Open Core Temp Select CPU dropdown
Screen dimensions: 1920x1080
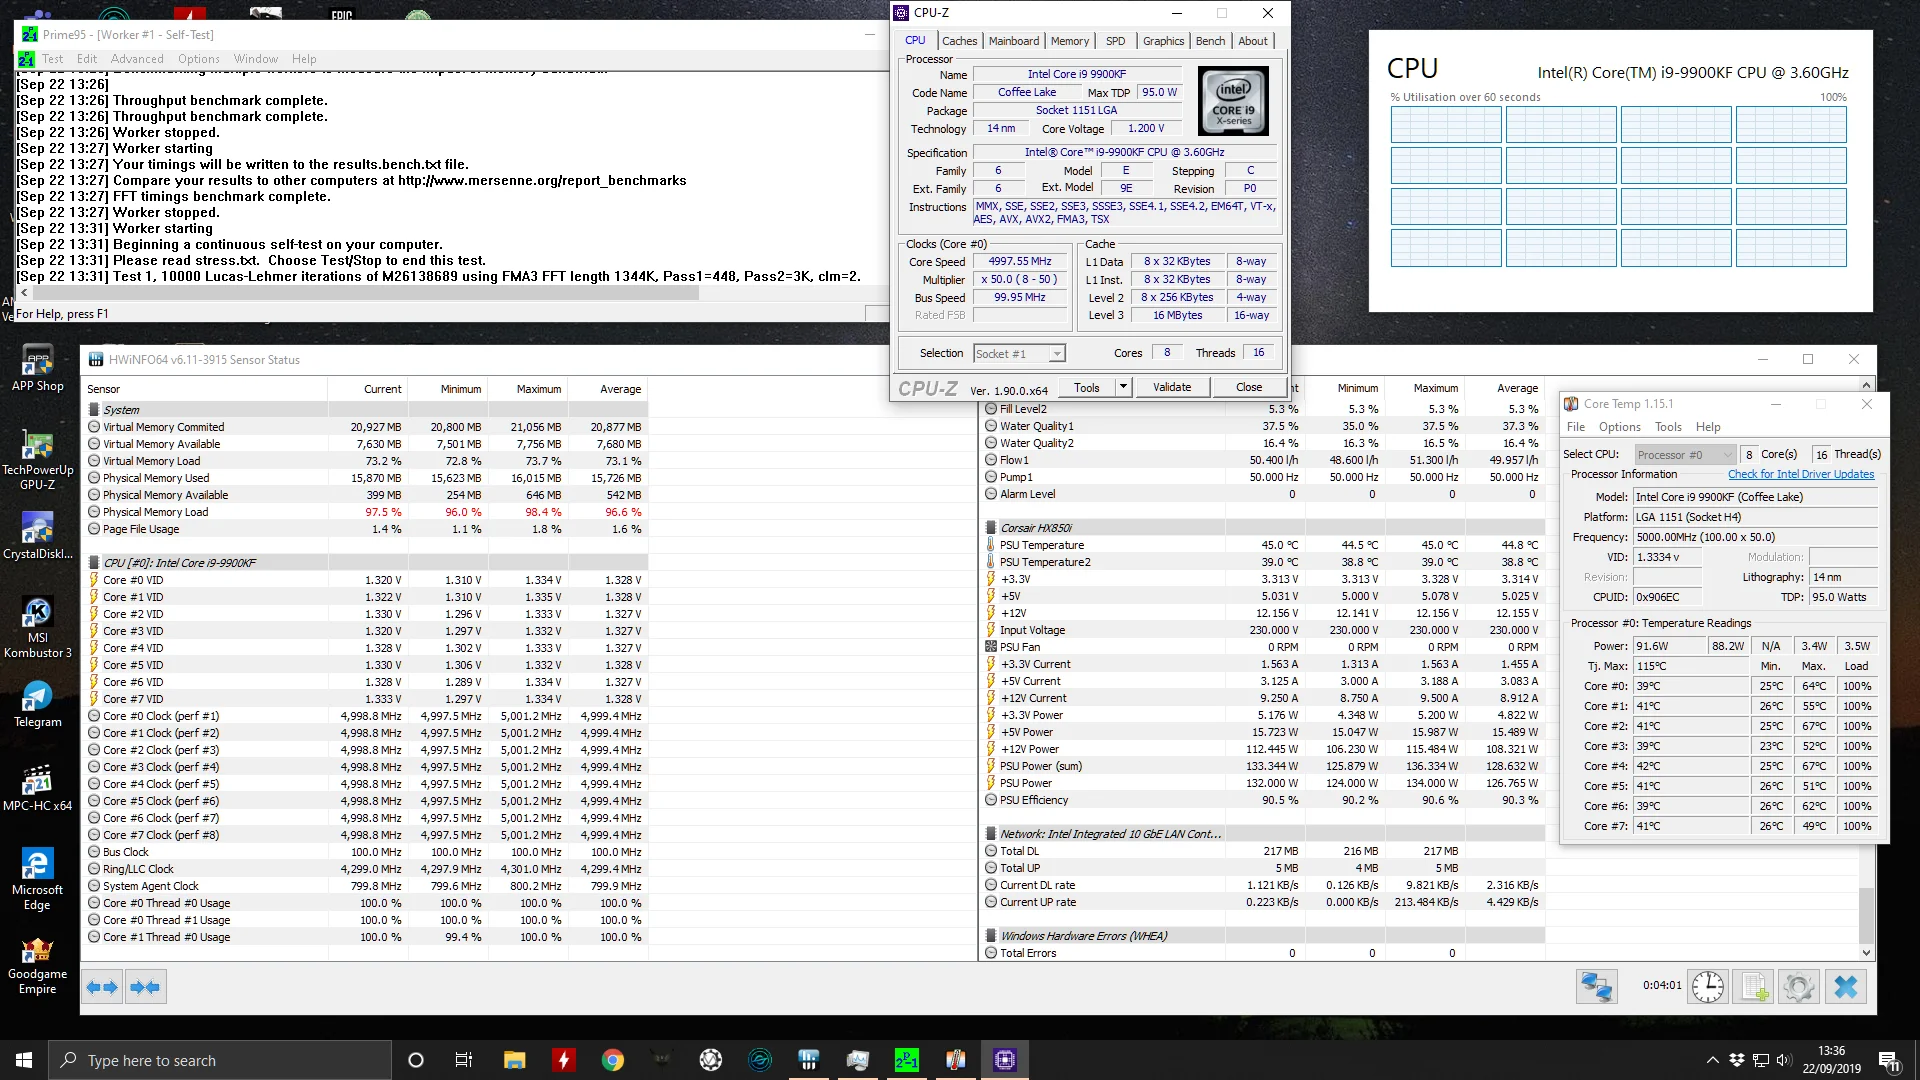point(1685,455)
